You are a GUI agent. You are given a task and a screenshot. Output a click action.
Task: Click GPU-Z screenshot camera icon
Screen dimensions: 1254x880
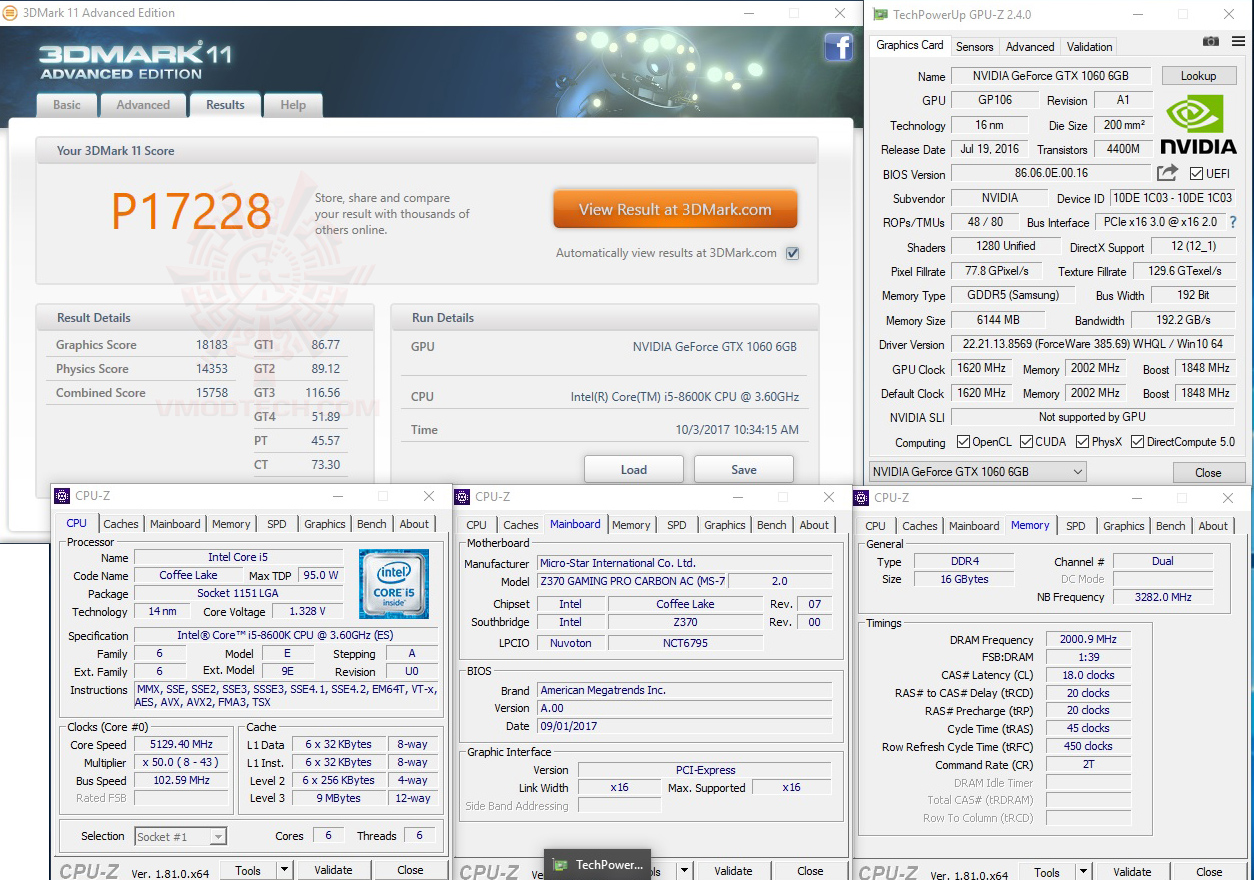[1211, 41]
